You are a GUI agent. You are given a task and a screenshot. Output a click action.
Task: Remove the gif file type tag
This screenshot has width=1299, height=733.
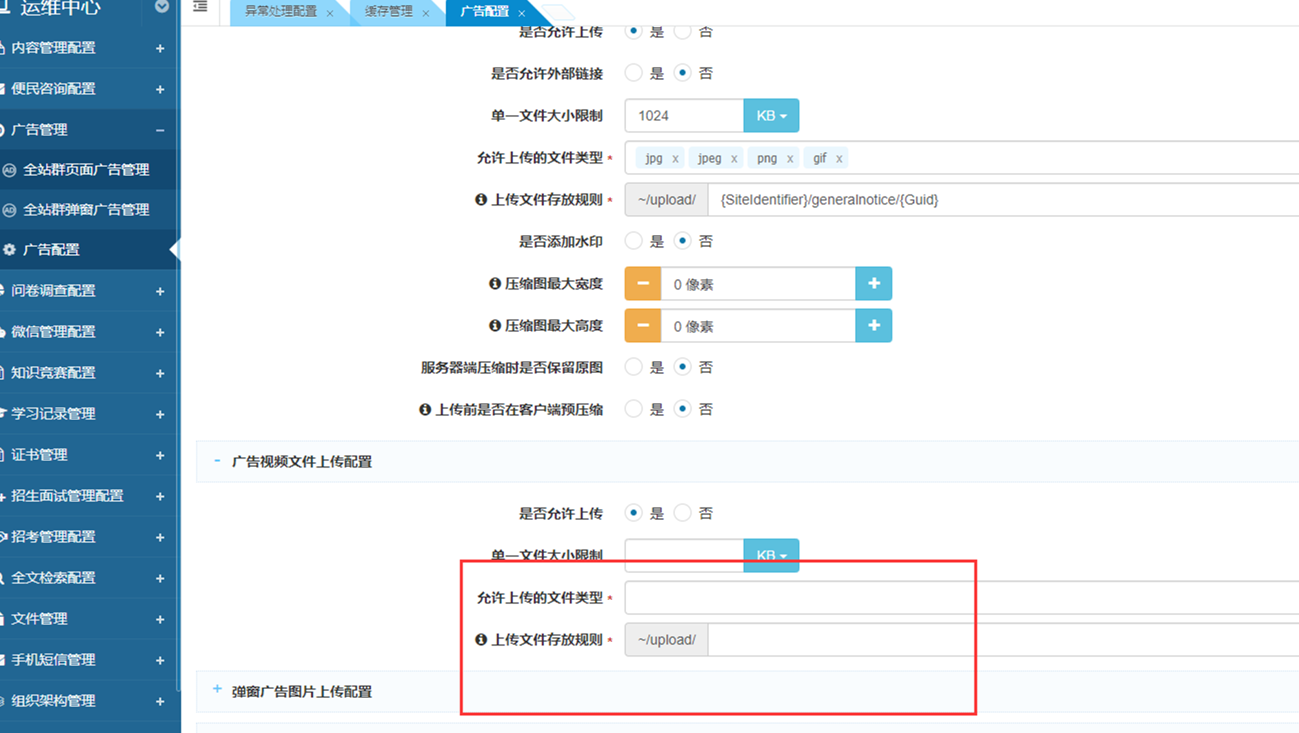click(x=839, y=159)
